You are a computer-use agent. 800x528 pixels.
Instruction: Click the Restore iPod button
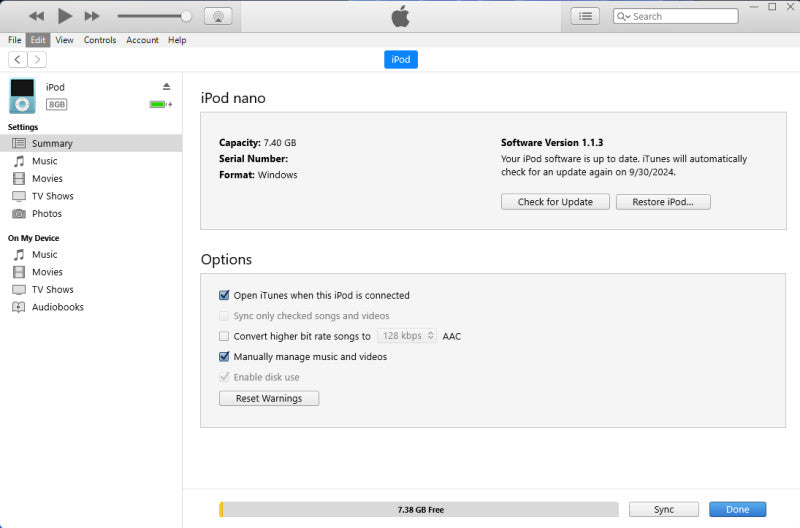pyautogui.click(x=663, y=202)
